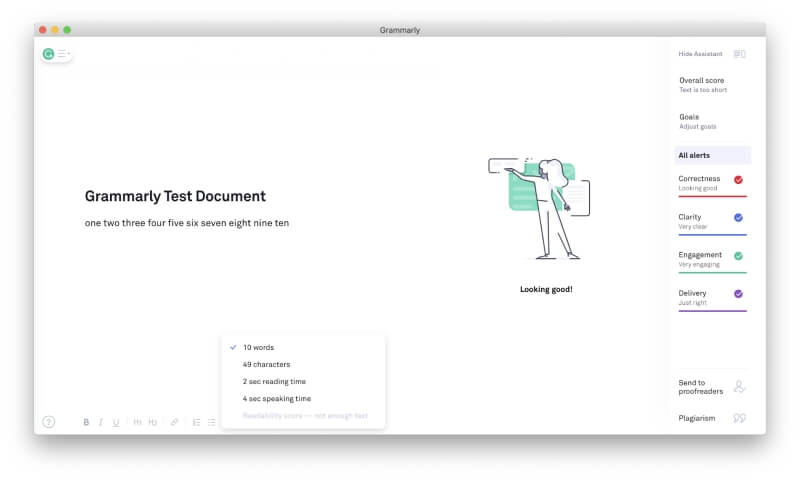Apply Heading 2 style
The height and width of the screenshot is (480, 800).
(x=153, y=422)
